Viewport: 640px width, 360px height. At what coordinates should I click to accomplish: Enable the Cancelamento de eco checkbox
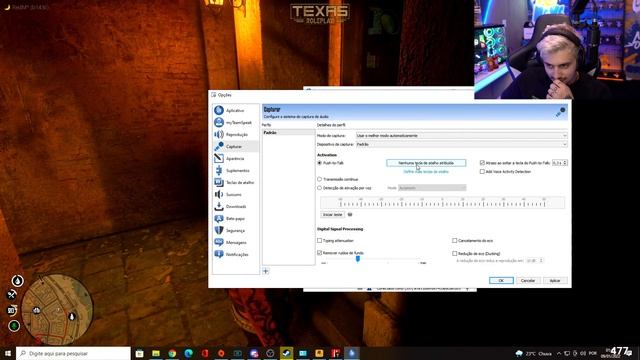pos(454,241)
